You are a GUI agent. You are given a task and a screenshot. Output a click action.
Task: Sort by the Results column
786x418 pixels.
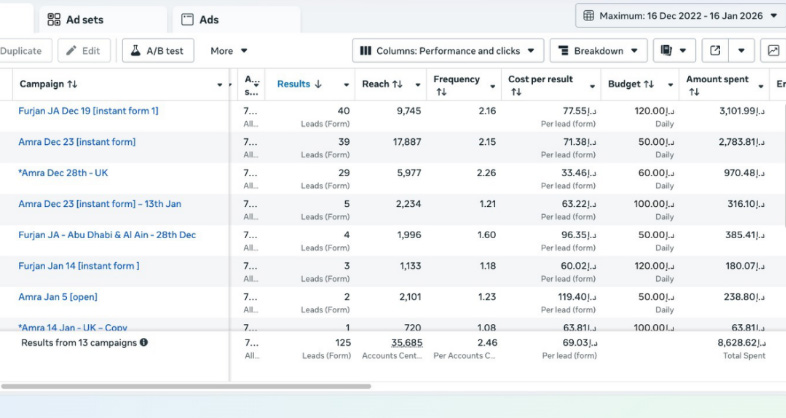click(x=299, y=84)
